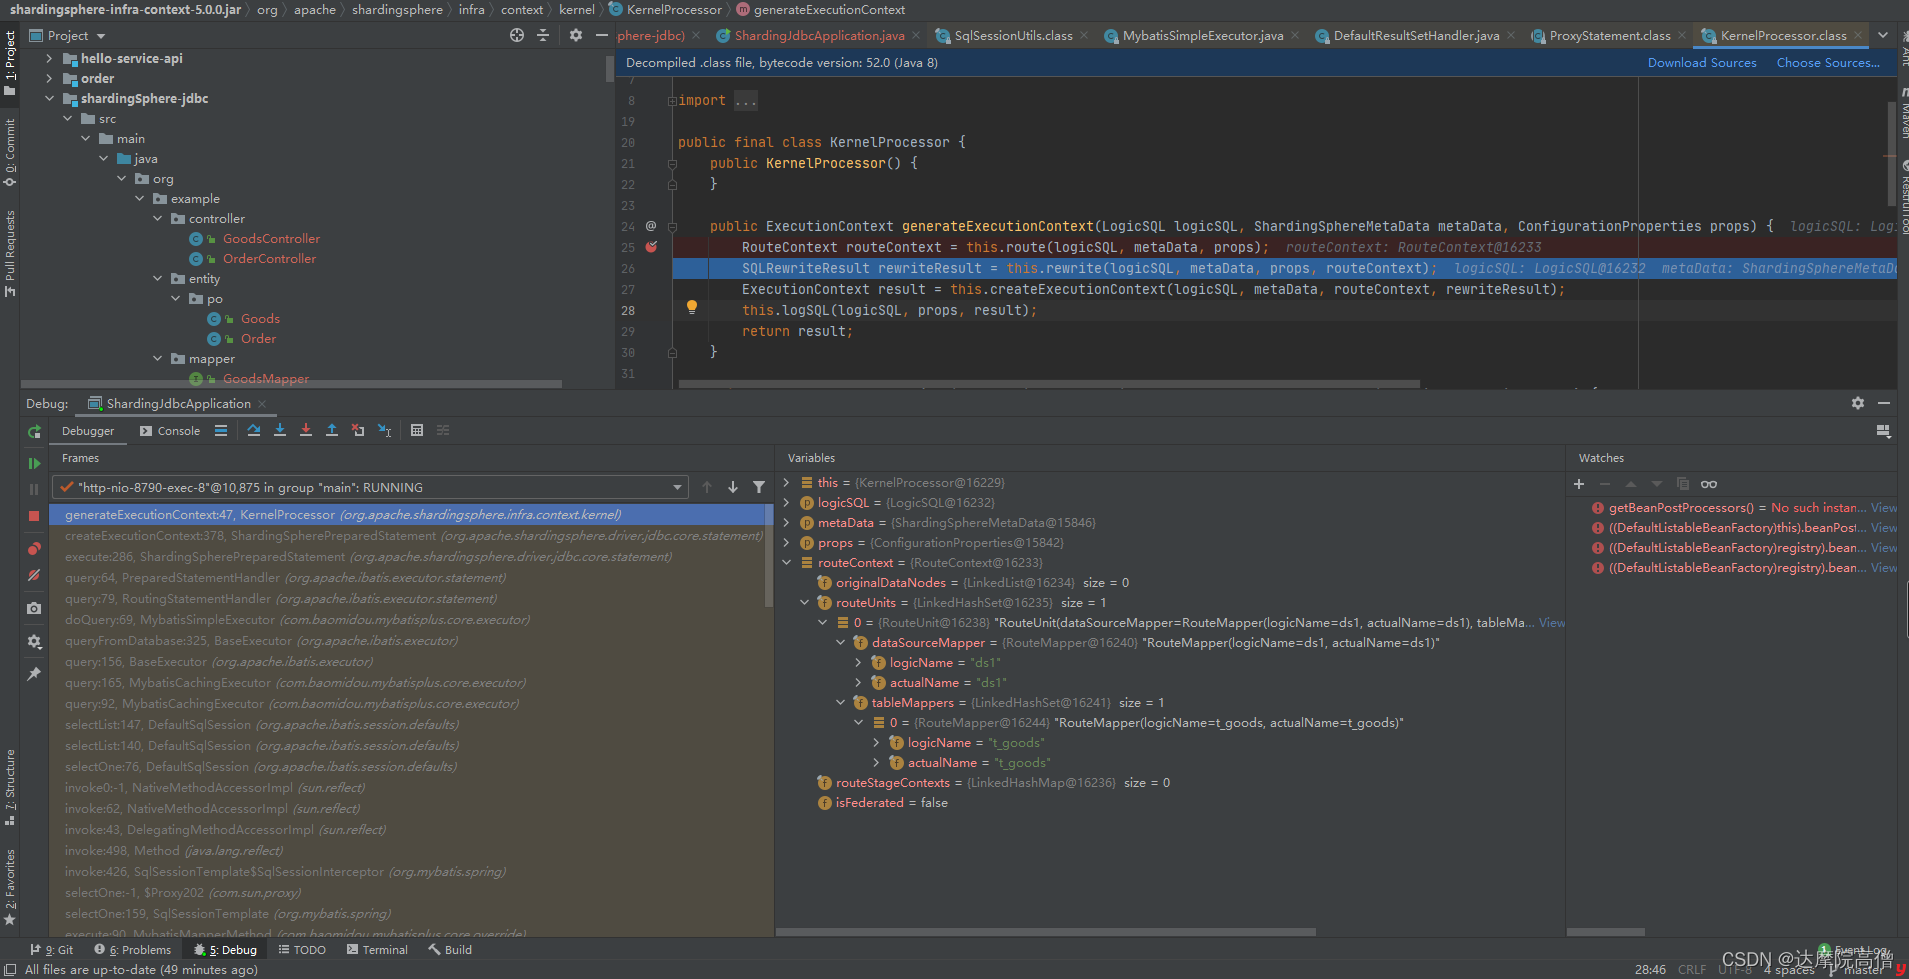Click show watches in variables glasses icon

click(1709, 484)
